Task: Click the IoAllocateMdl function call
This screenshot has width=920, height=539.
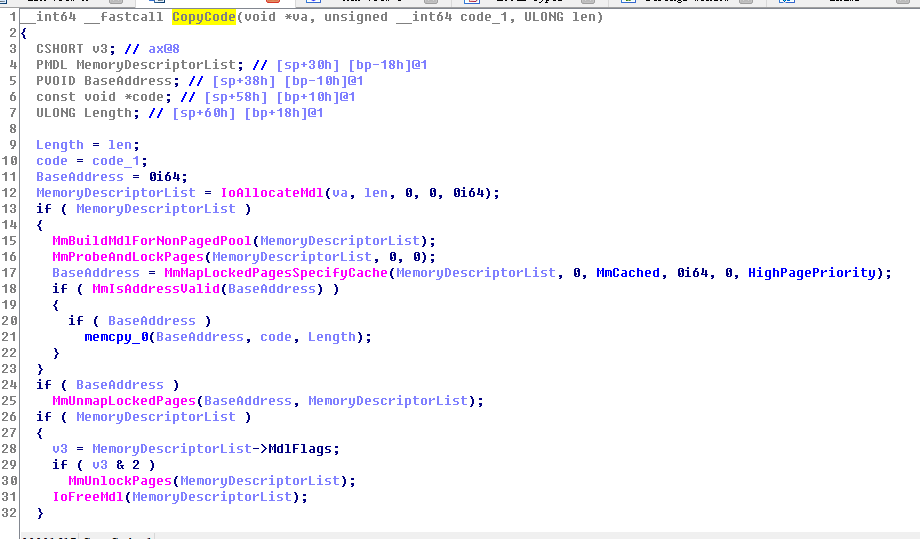Action: tap(272, 193)
